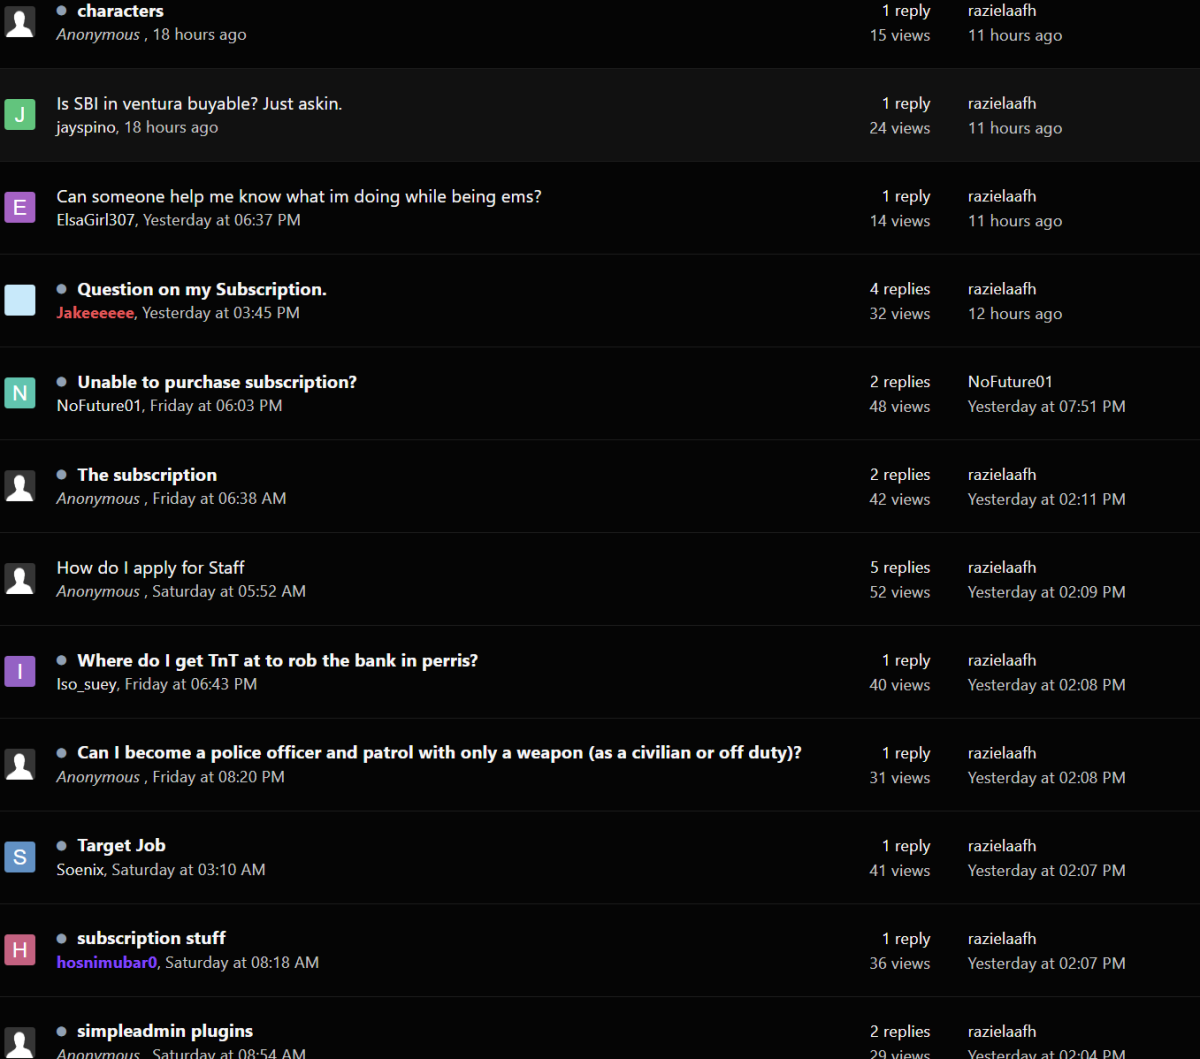Click 'Yesterday at 07:51 PM' last post time
The width and height of the screenshot is (1200, 1059).
1046,407
